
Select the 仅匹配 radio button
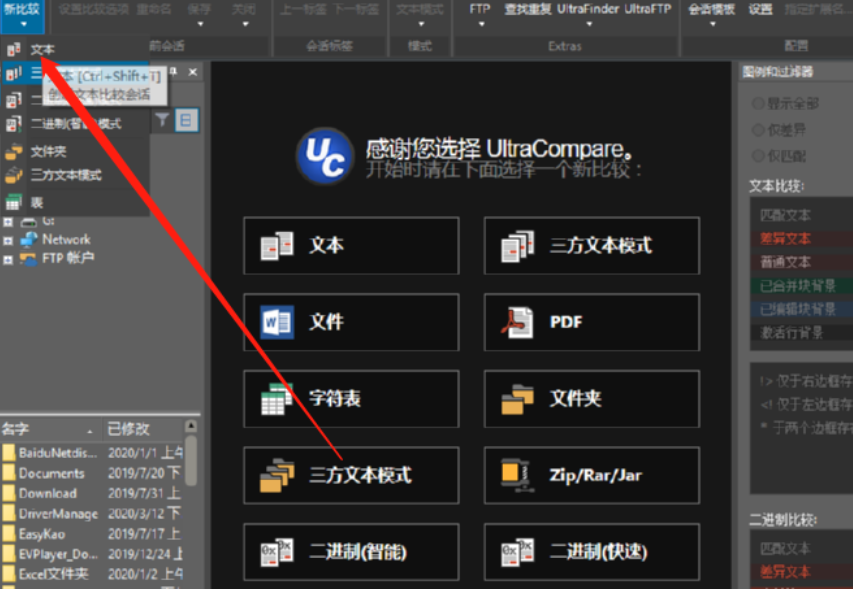point(757,156)
